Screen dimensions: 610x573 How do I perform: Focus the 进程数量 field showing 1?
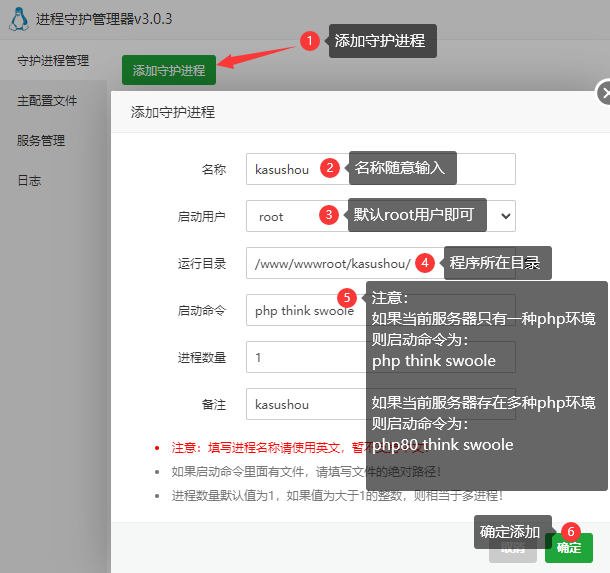point(381,357)
